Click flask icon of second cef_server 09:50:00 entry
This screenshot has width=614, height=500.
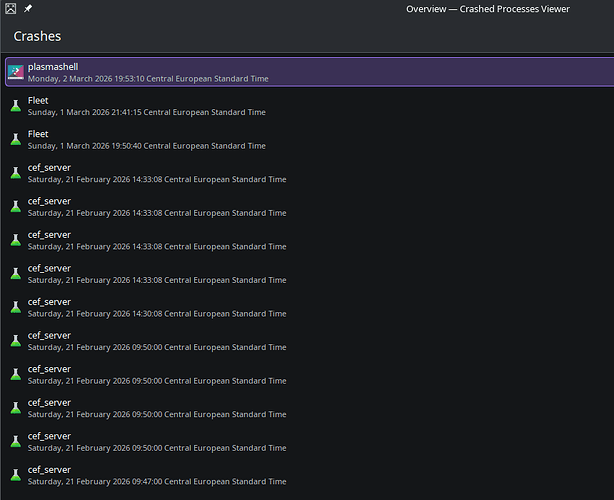tap(15, 374)
